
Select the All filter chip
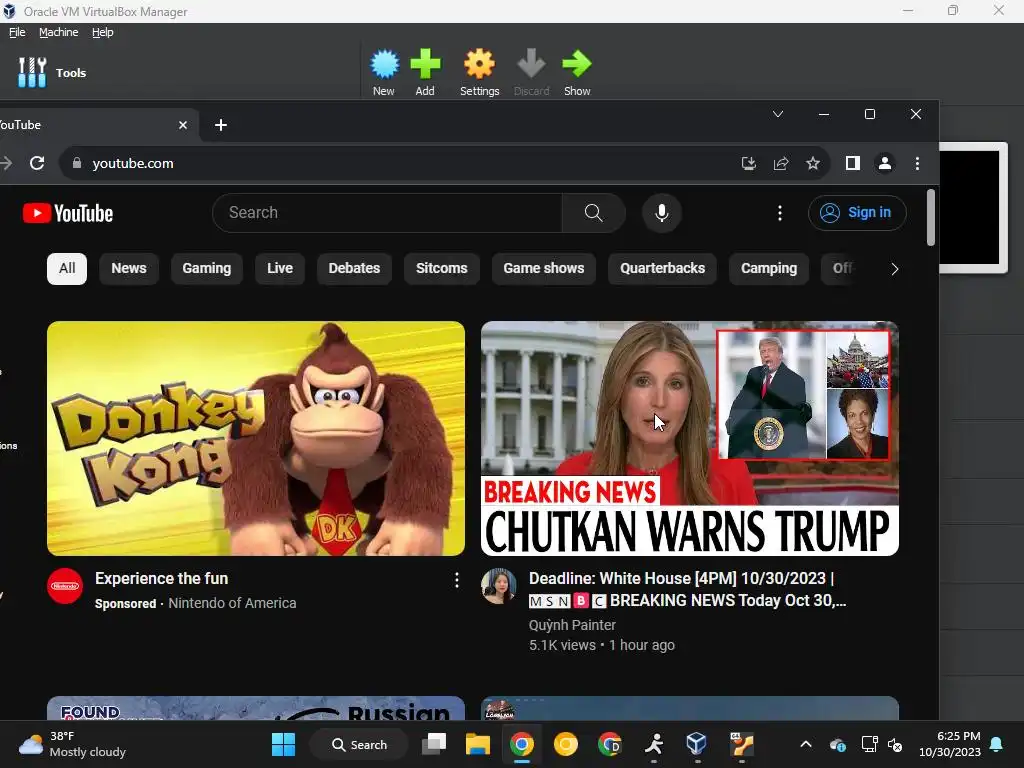(x=67, y=268)
